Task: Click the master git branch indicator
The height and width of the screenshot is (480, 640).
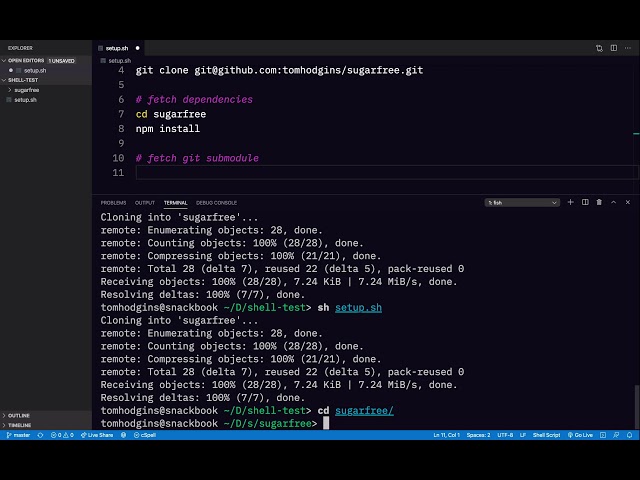Action: click(x=18, y=435)
